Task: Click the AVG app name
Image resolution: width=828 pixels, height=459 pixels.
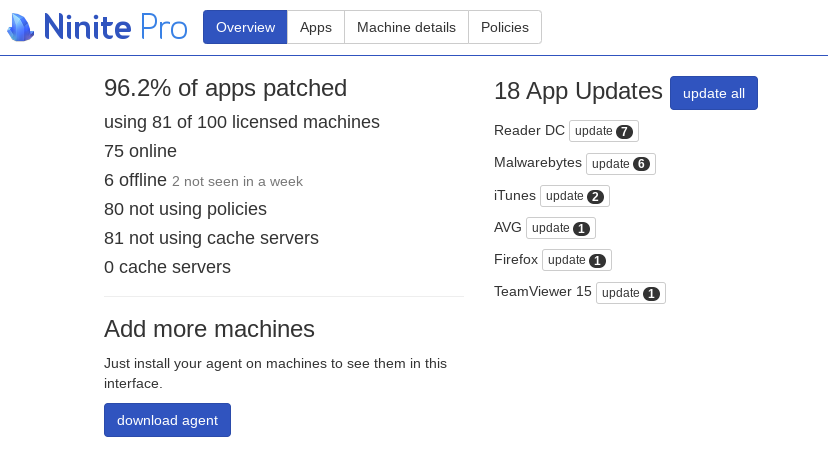Action: click(507, 228)
